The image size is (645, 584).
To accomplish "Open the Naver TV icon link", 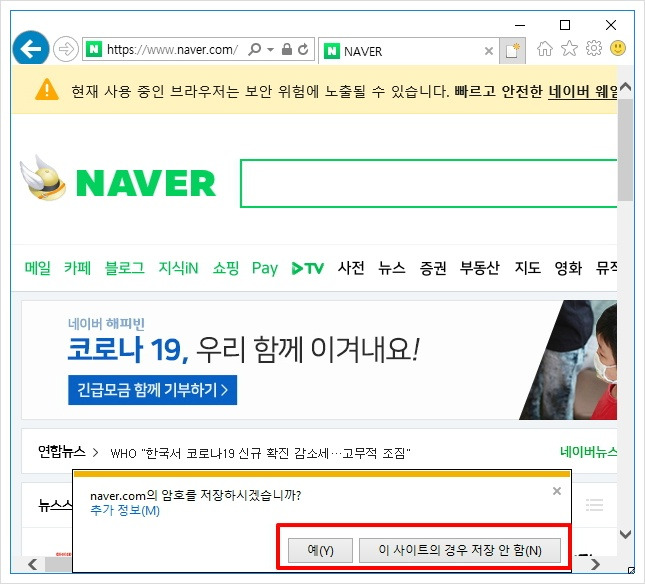I will point(307,268).
